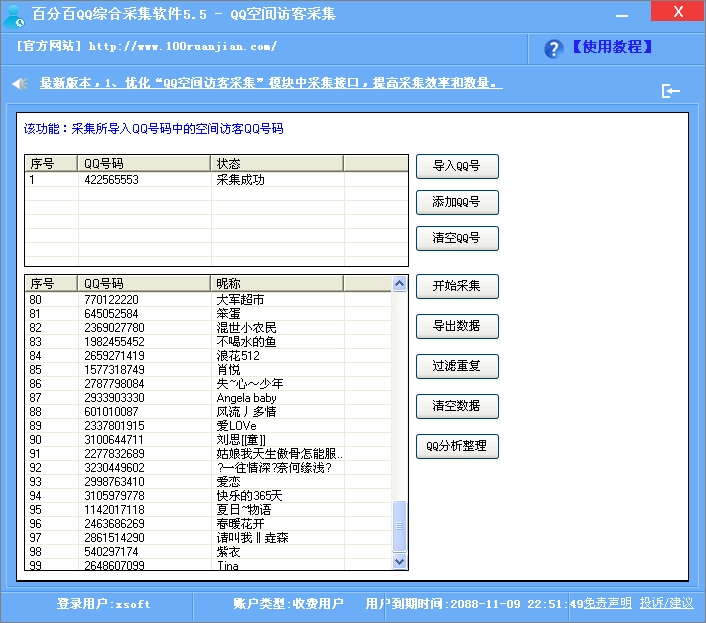
Task: Select the 笨蛋 nickname row
Action: [208, 314]
